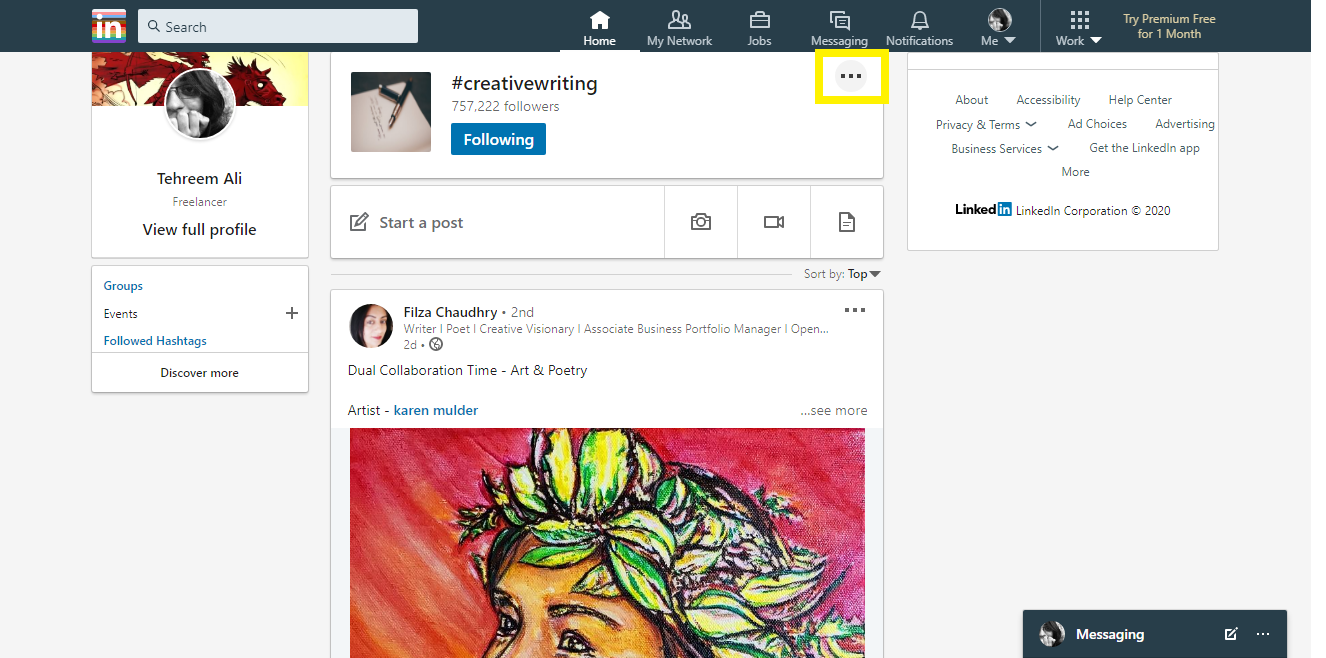Open Events in the left sidebar

click(x=121, y=314)
